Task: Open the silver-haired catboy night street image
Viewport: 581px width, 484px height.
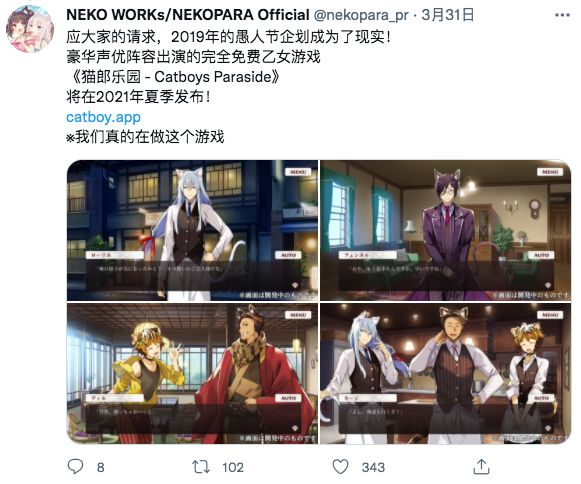Action: click(192, 230)
